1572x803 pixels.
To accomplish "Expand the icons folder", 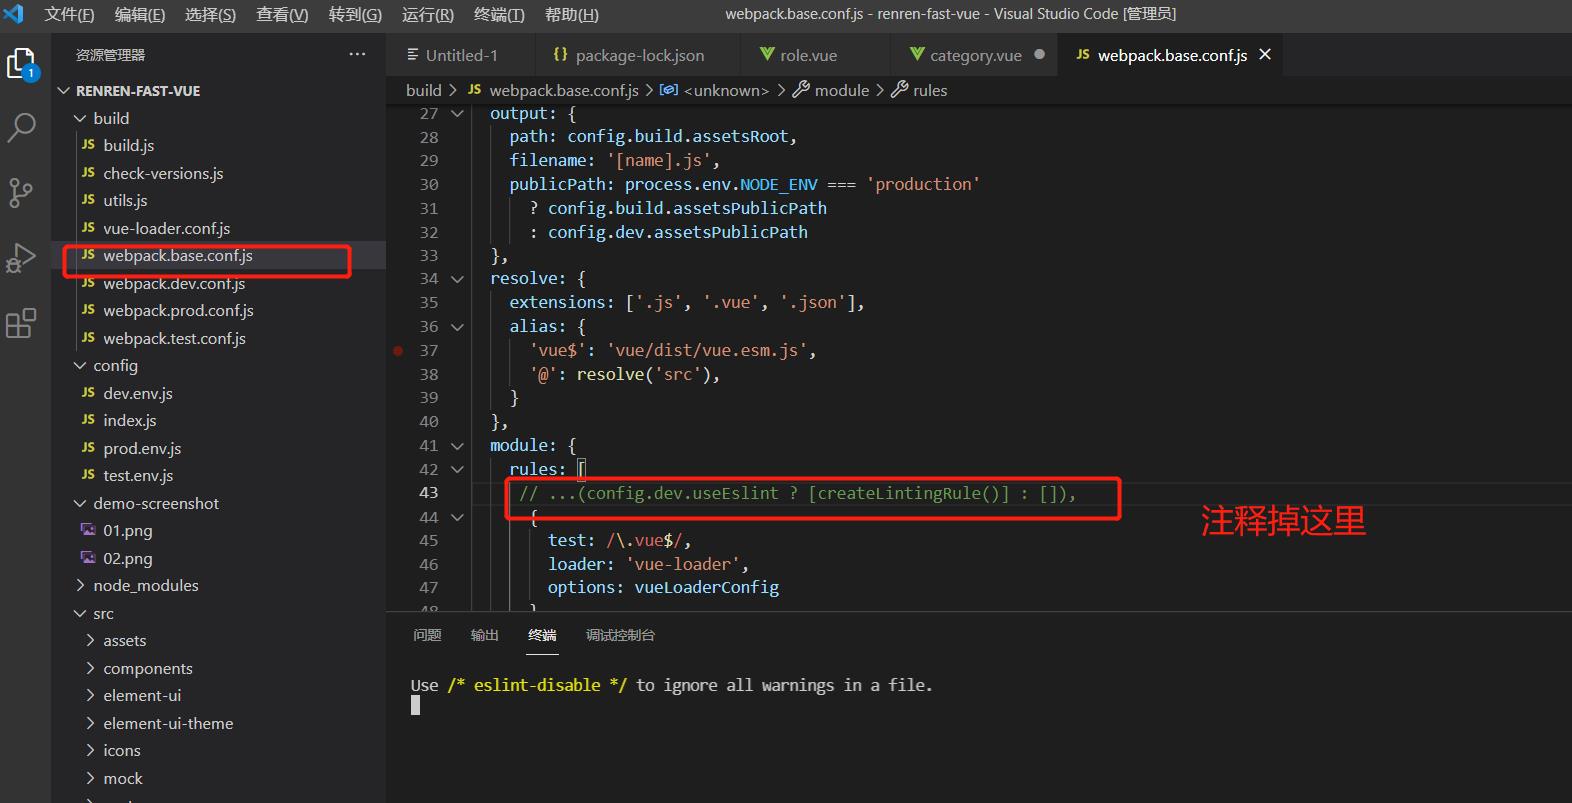I will 90,751.
